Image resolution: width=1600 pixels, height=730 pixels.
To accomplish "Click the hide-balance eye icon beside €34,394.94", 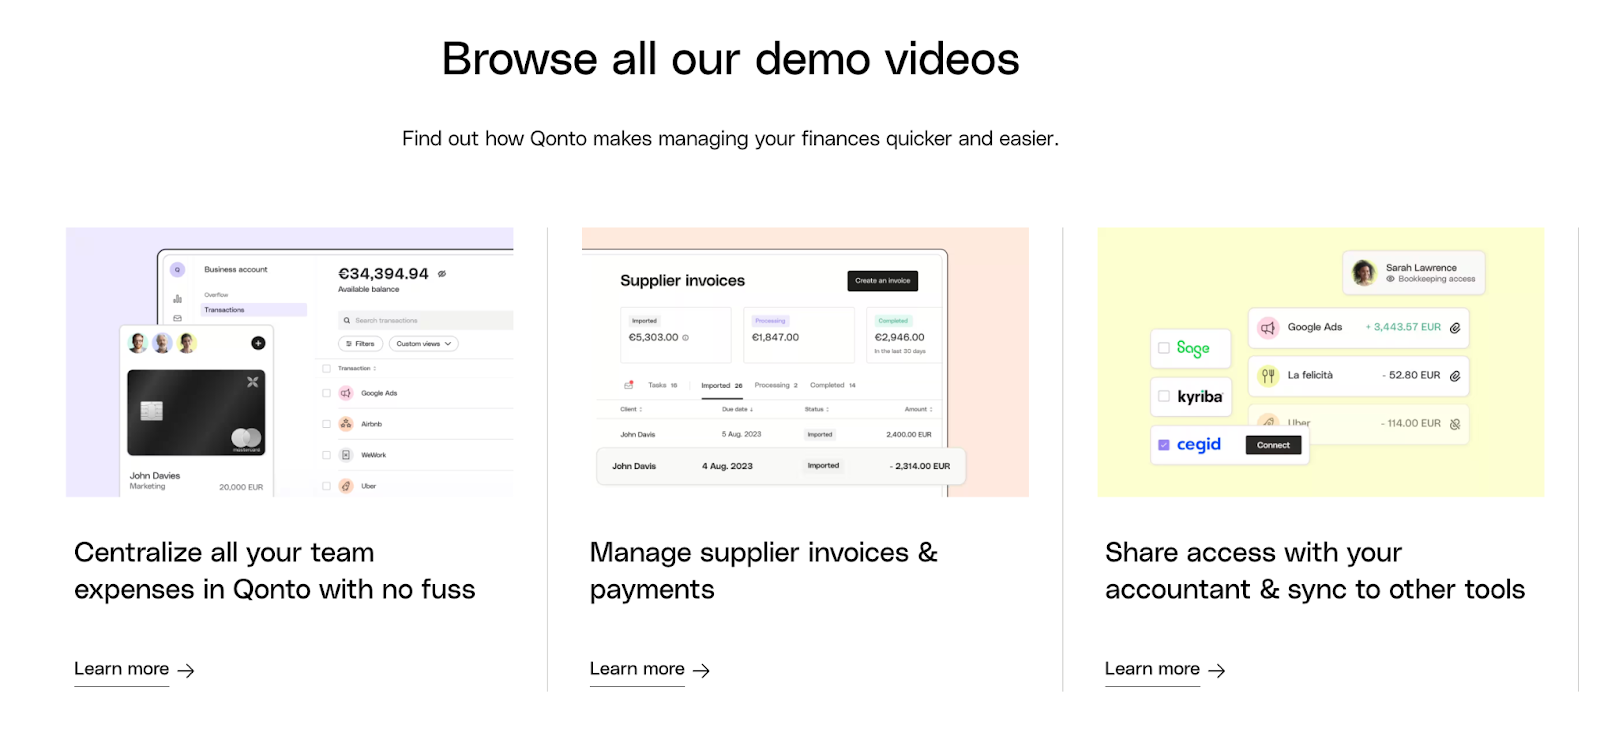I will (442, 273).
